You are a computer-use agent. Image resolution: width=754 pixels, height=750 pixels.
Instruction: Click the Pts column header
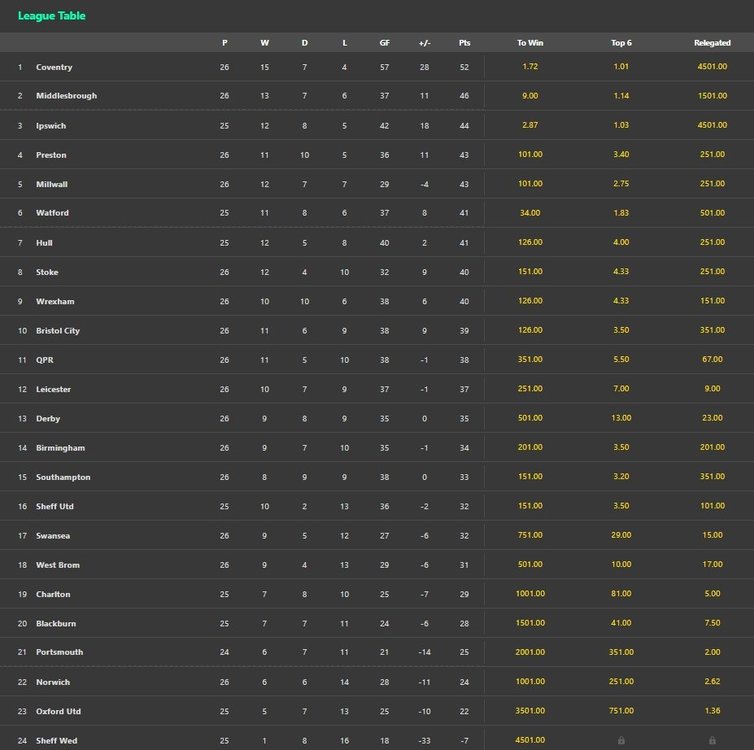(464, 43)
